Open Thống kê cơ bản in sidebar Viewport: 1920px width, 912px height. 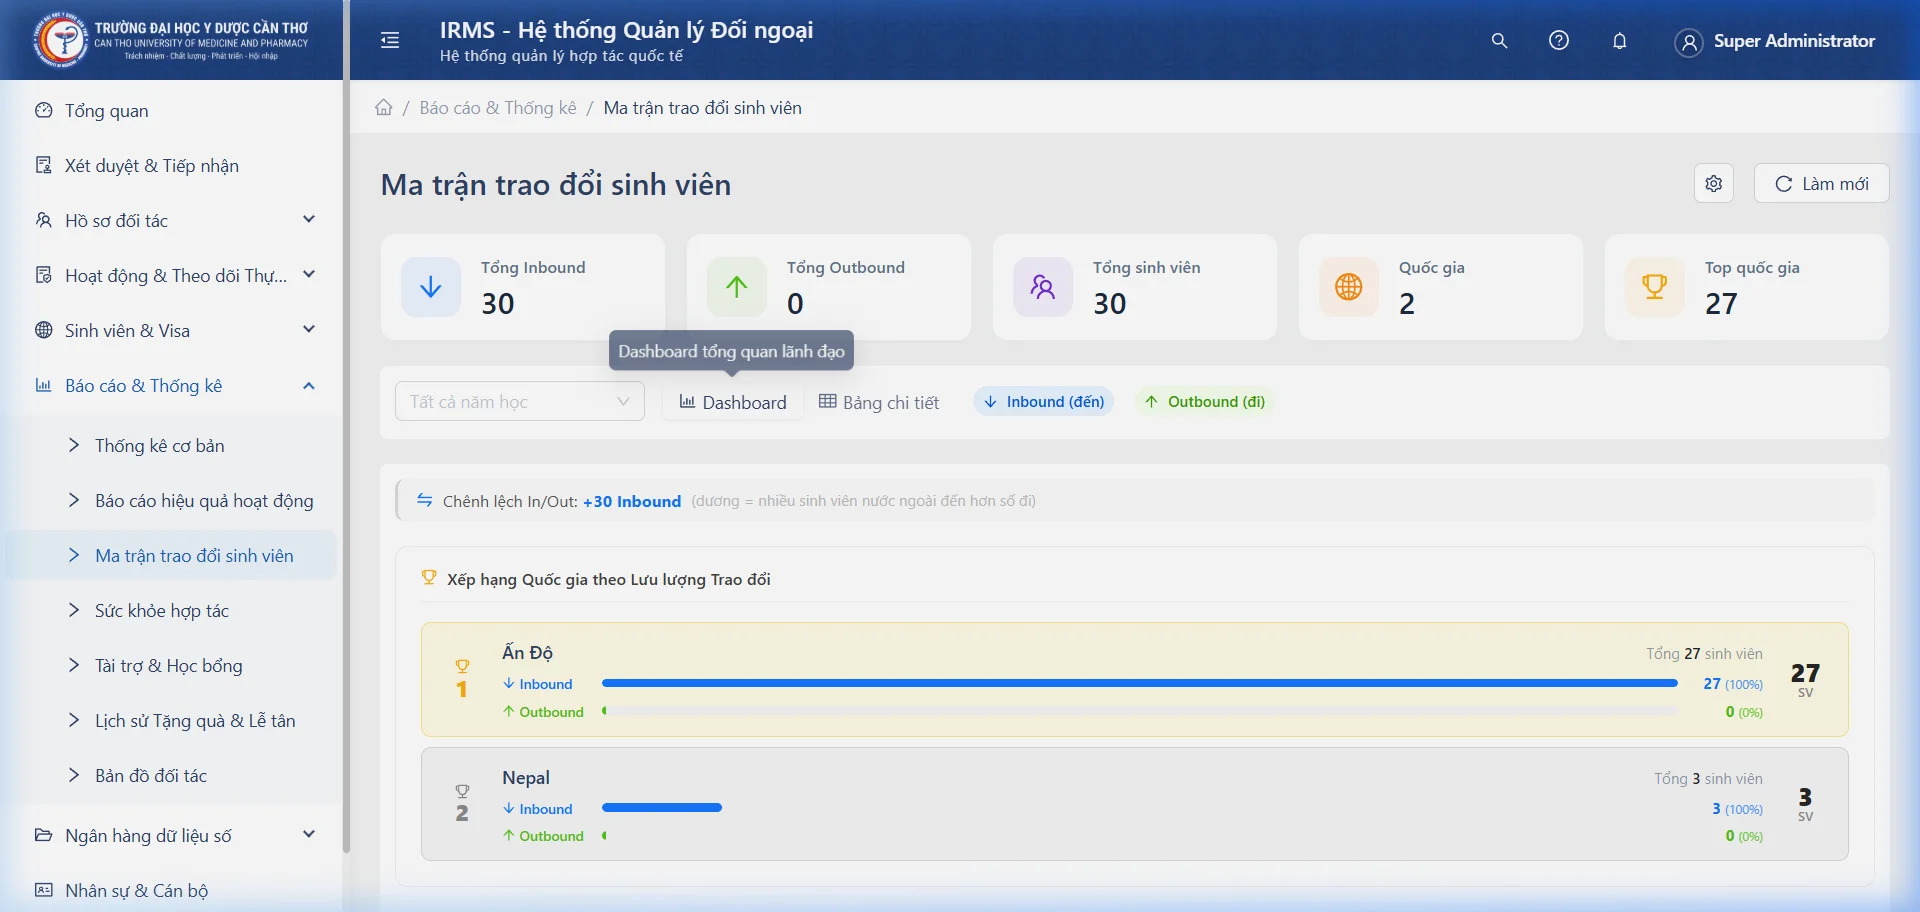(x=158, y=445)
